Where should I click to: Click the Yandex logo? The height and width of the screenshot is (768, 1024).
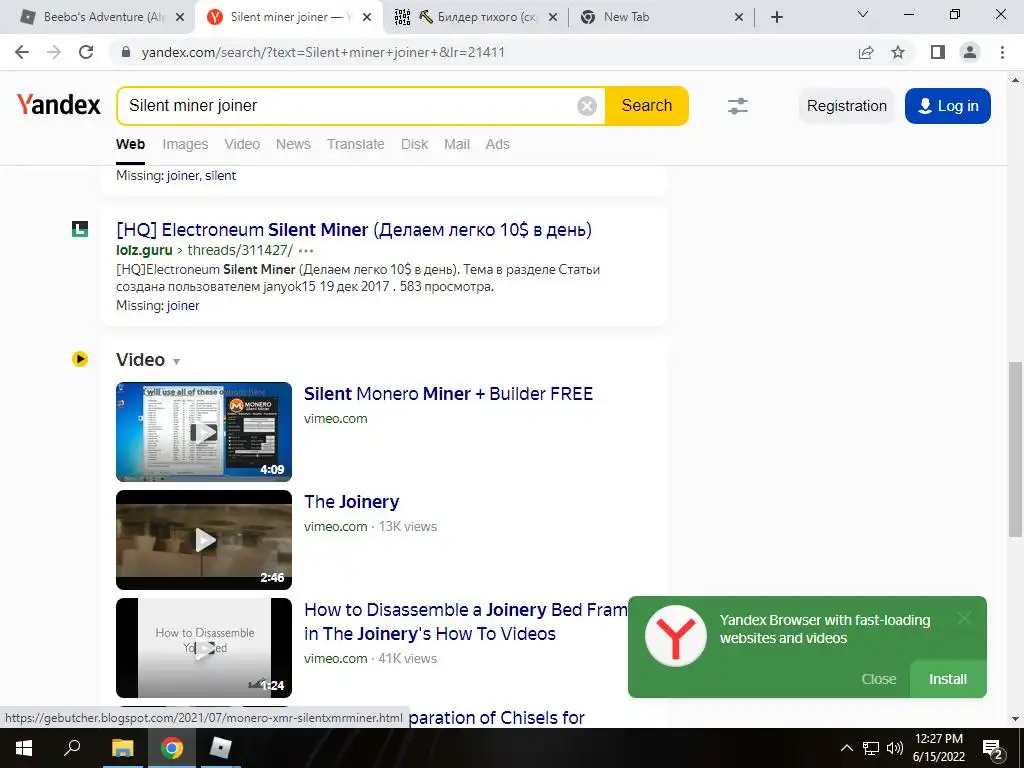tap(58, 104)
